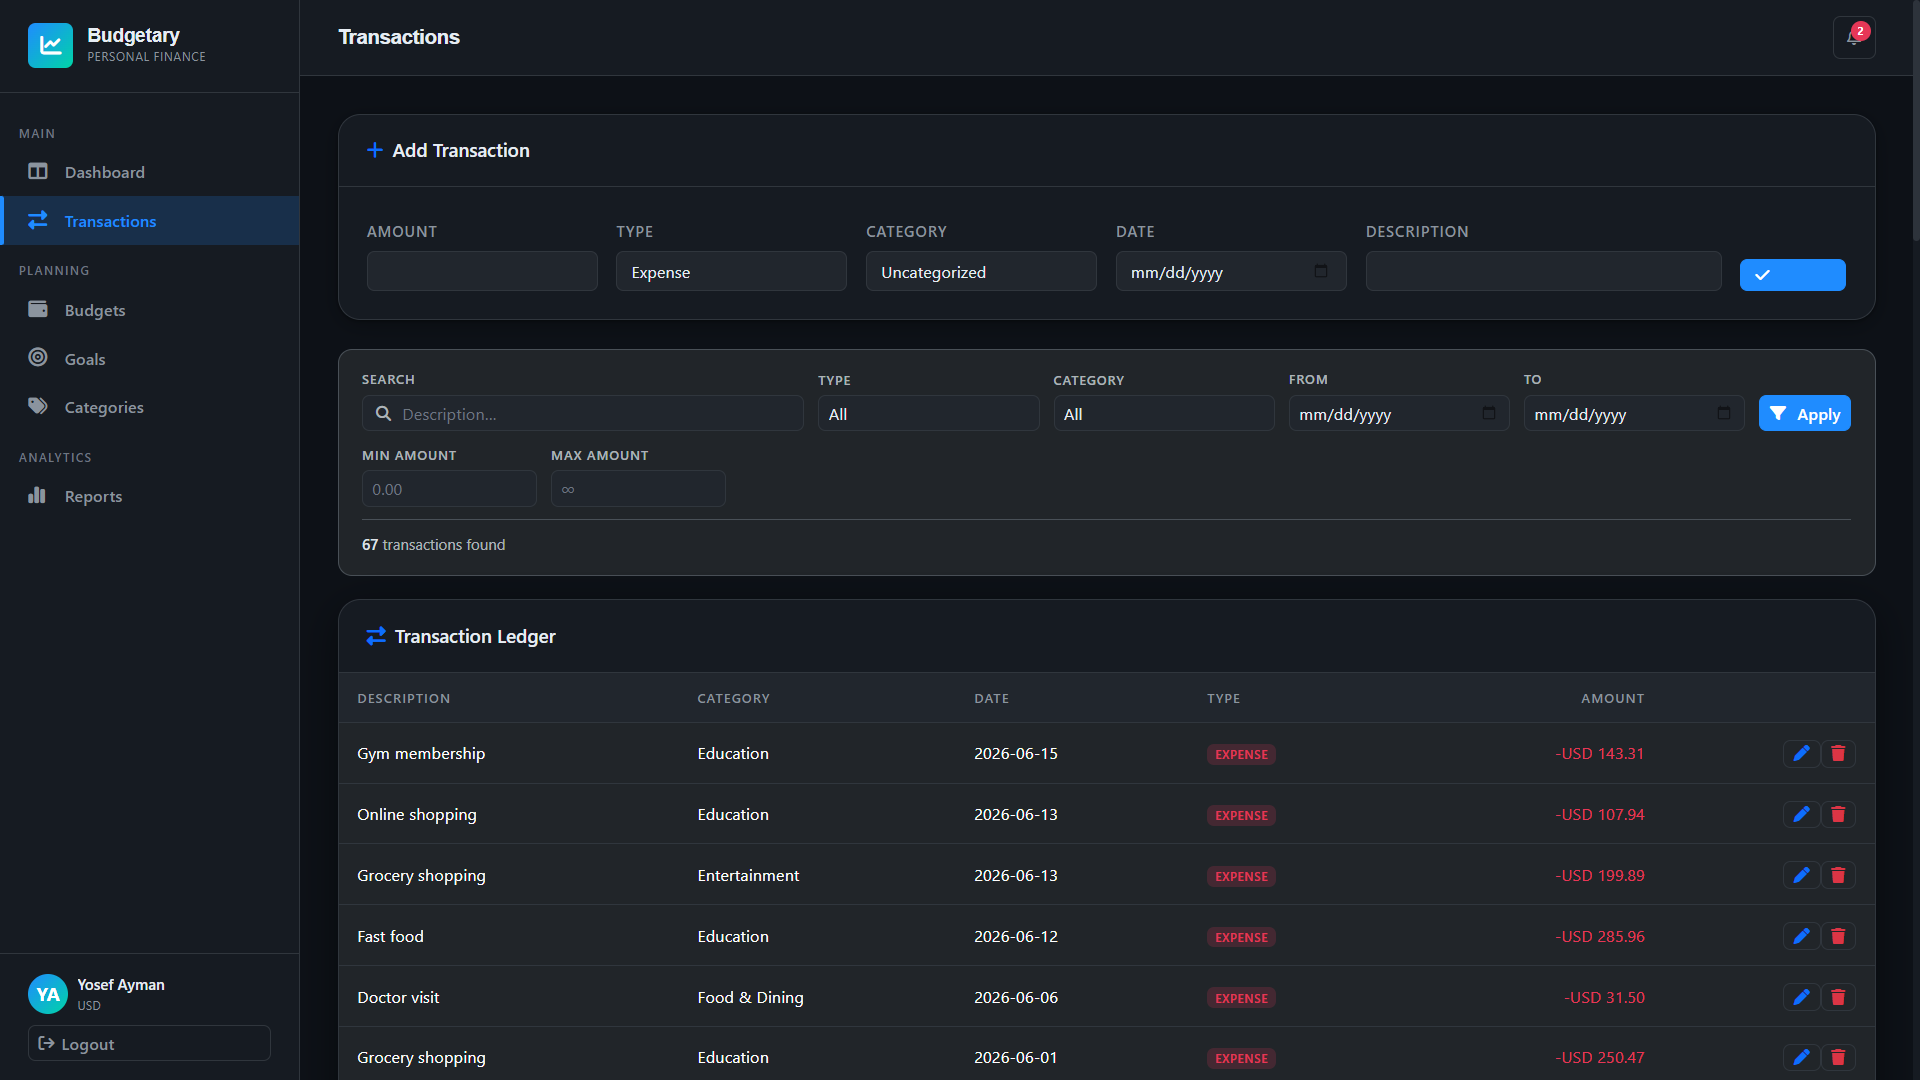
Task: Open calendar picker in From filter
Action: 1489,414
